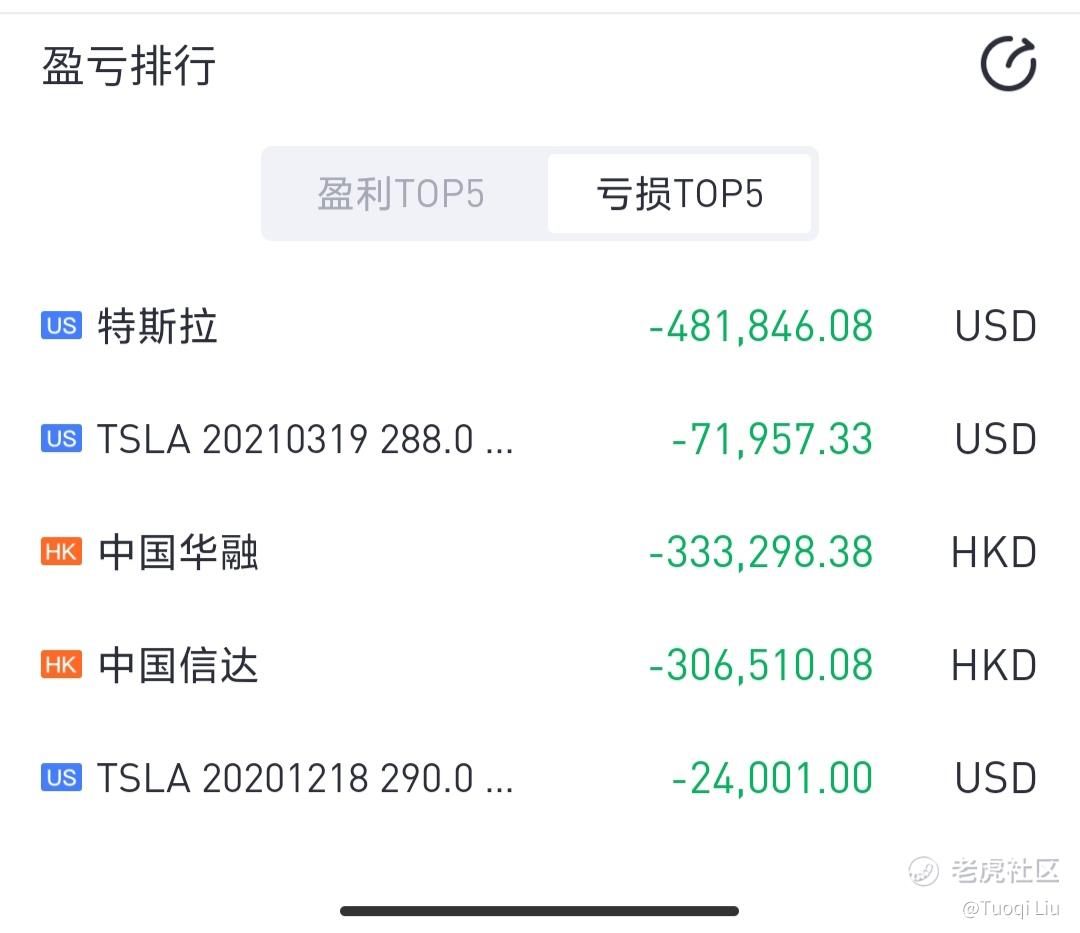Click the US badge beside TSLA 20201218
This screenshot has height=933, width=1080.
tap(61, 777)
